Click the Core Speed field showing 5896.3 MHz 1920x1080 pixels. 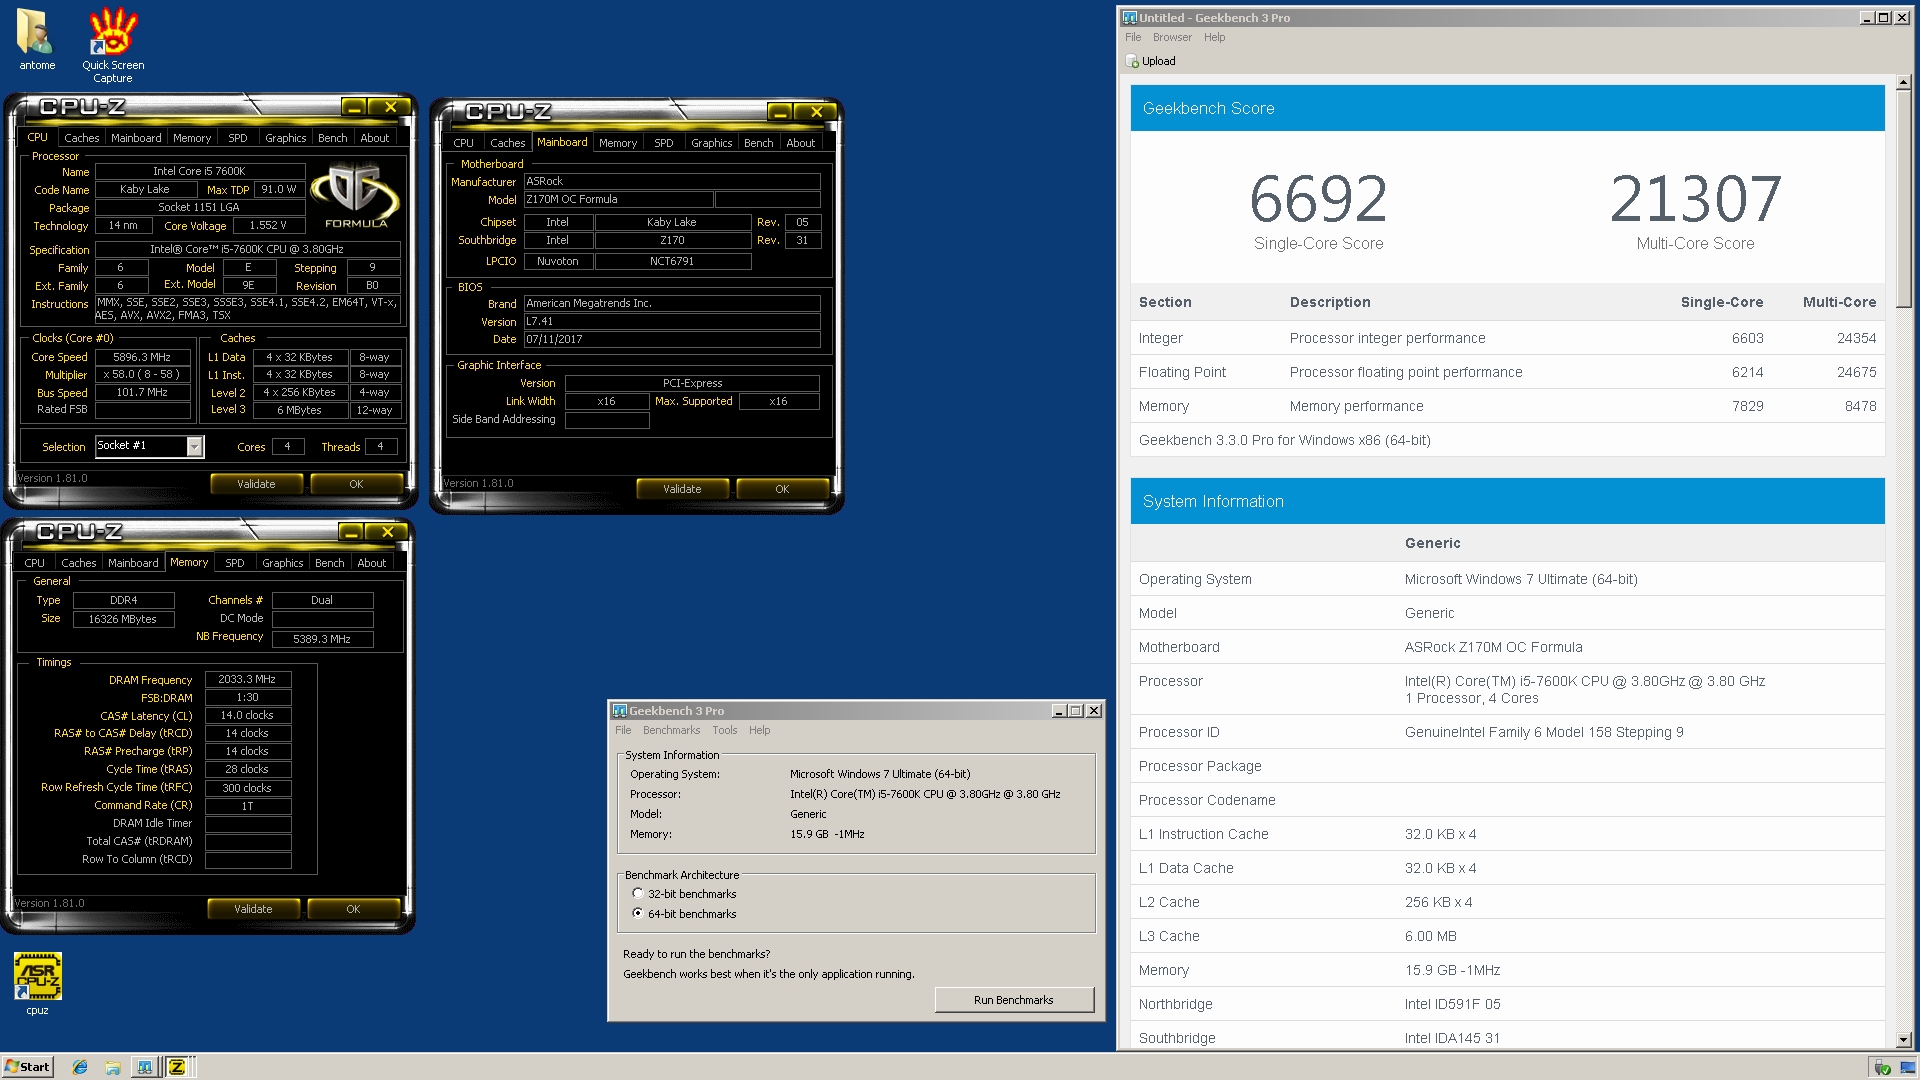pos(142,357)
